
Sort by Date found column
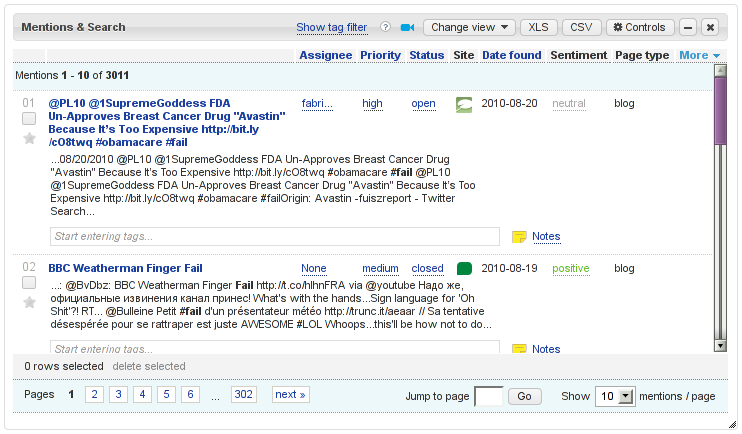pos(512,55)
